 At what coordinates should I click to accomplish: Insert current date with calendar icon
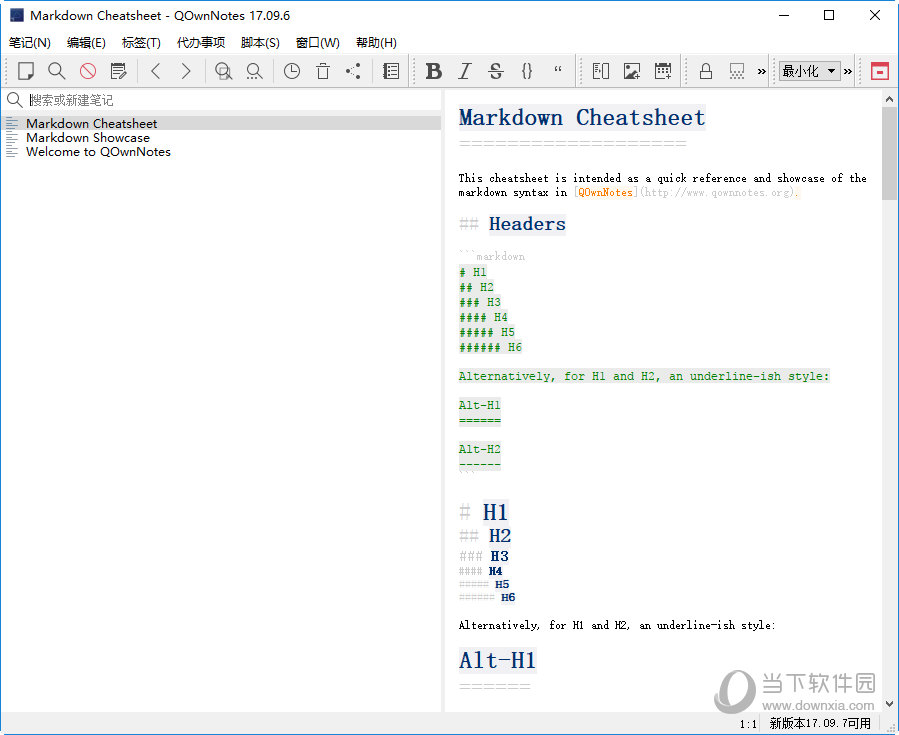pyautogui.click(x=663, y=71)
